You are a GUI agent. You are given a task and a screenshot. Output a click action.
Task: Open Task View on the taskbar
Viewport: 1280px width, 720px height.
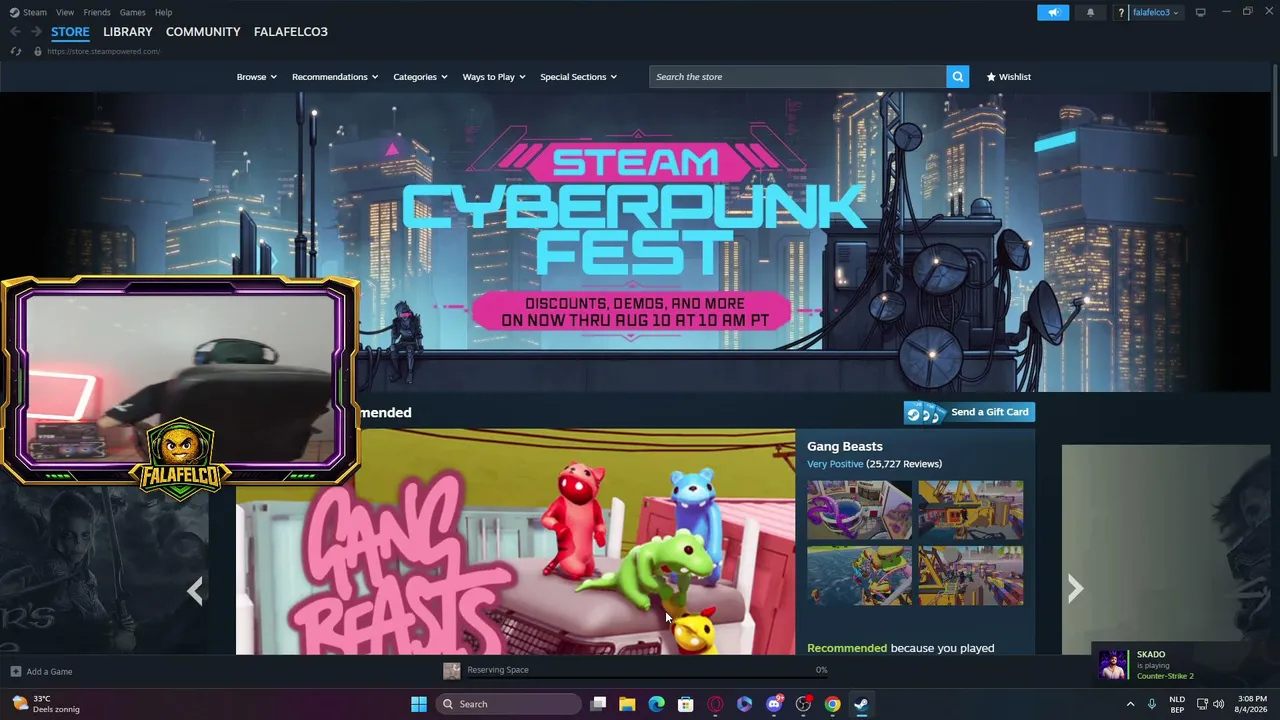pos(598,704)
